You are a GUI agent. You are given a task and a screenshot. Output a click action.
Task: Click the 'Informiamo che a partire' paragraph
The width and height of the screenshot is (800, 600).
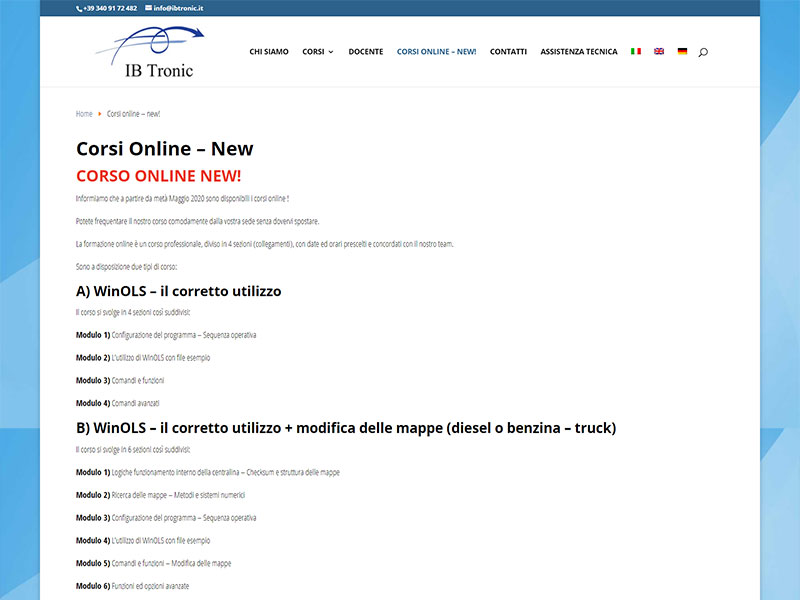(x=183, y=198)
